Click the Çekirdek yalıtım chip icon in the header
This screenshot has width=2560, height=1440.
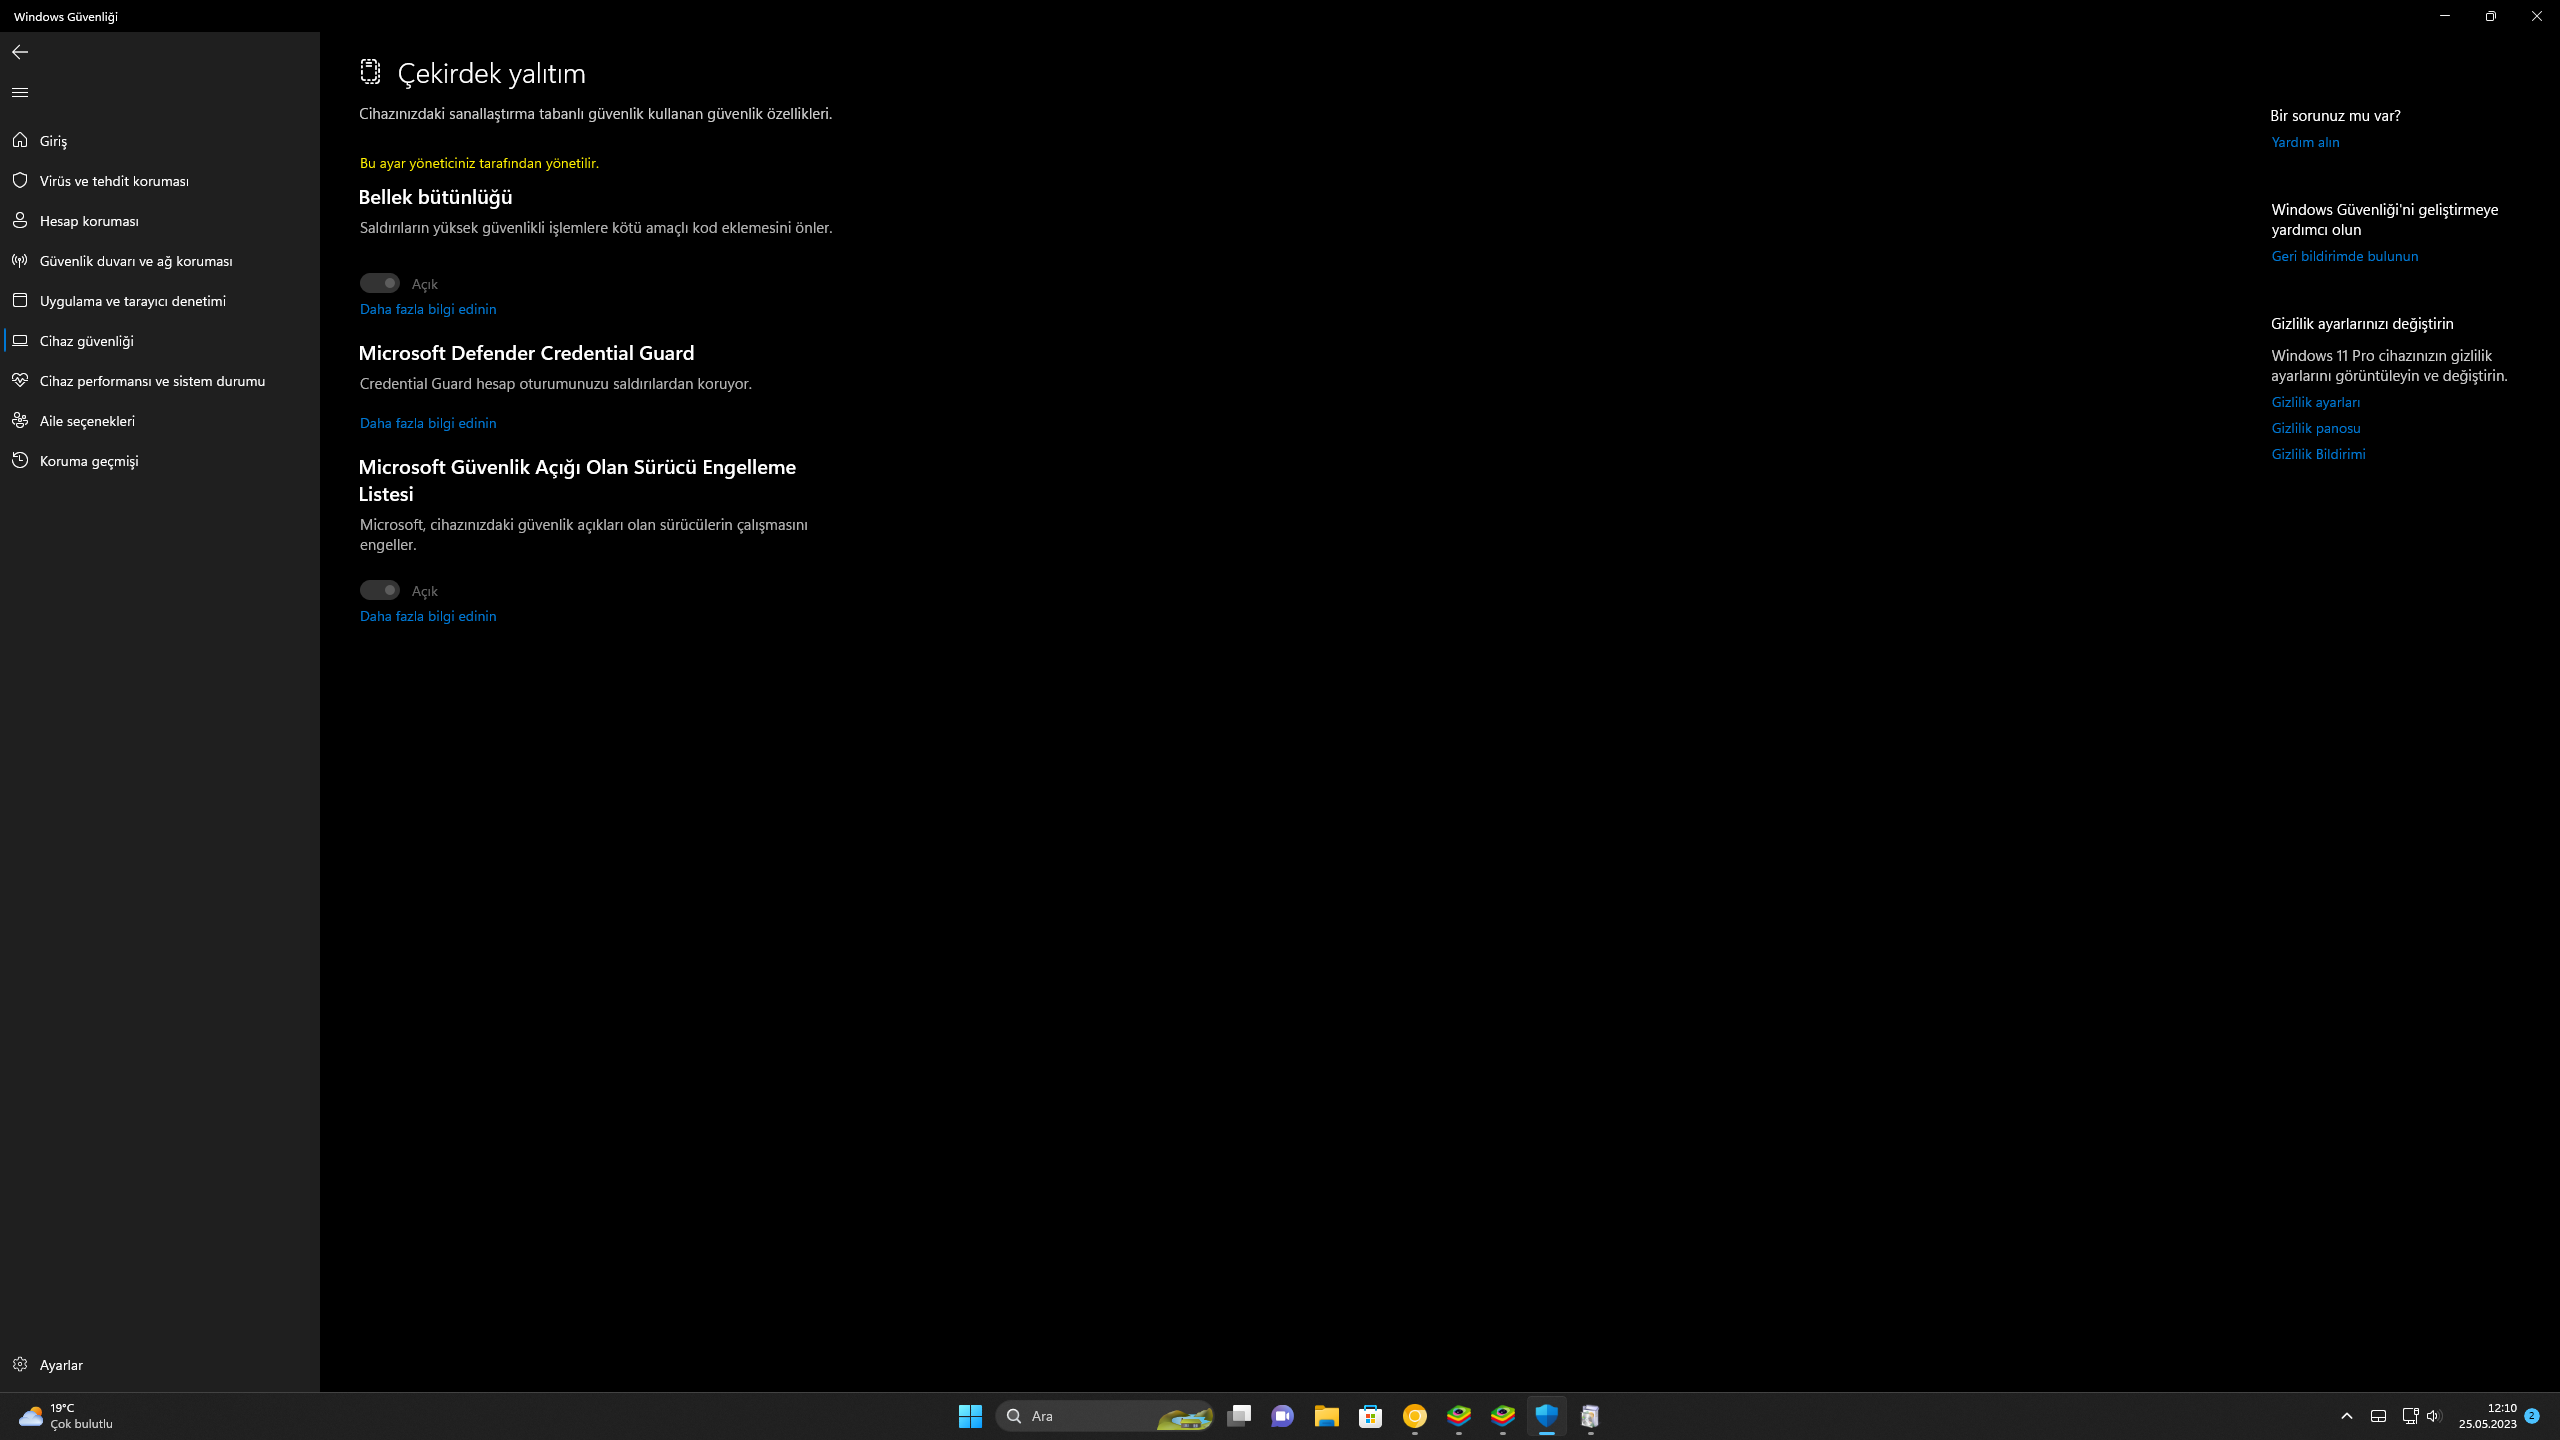(370, 71)
